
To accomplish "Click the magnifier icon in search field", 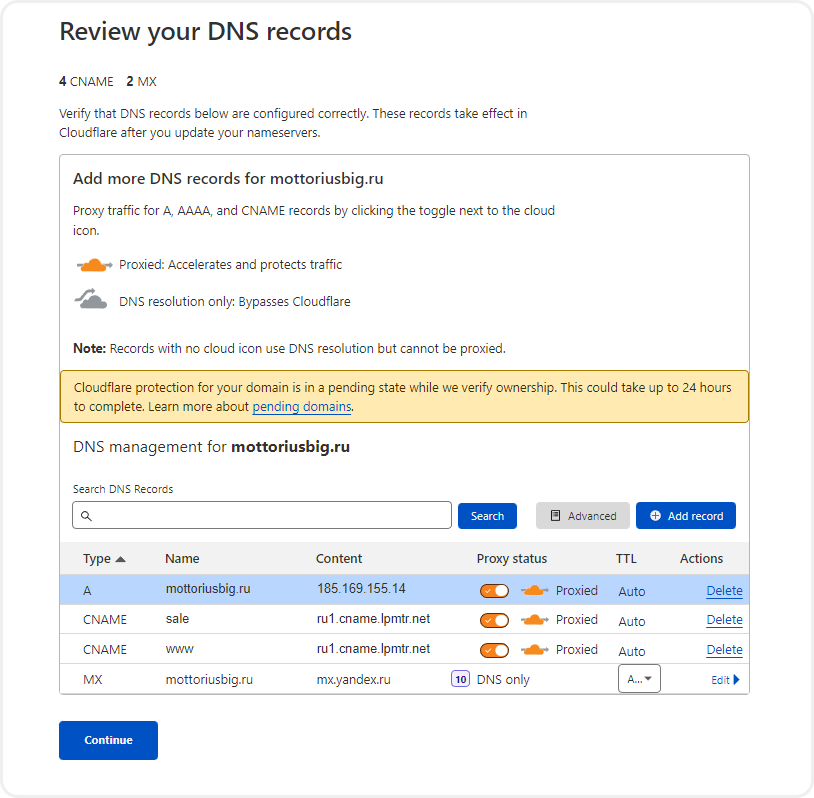I will click(87, 516).
